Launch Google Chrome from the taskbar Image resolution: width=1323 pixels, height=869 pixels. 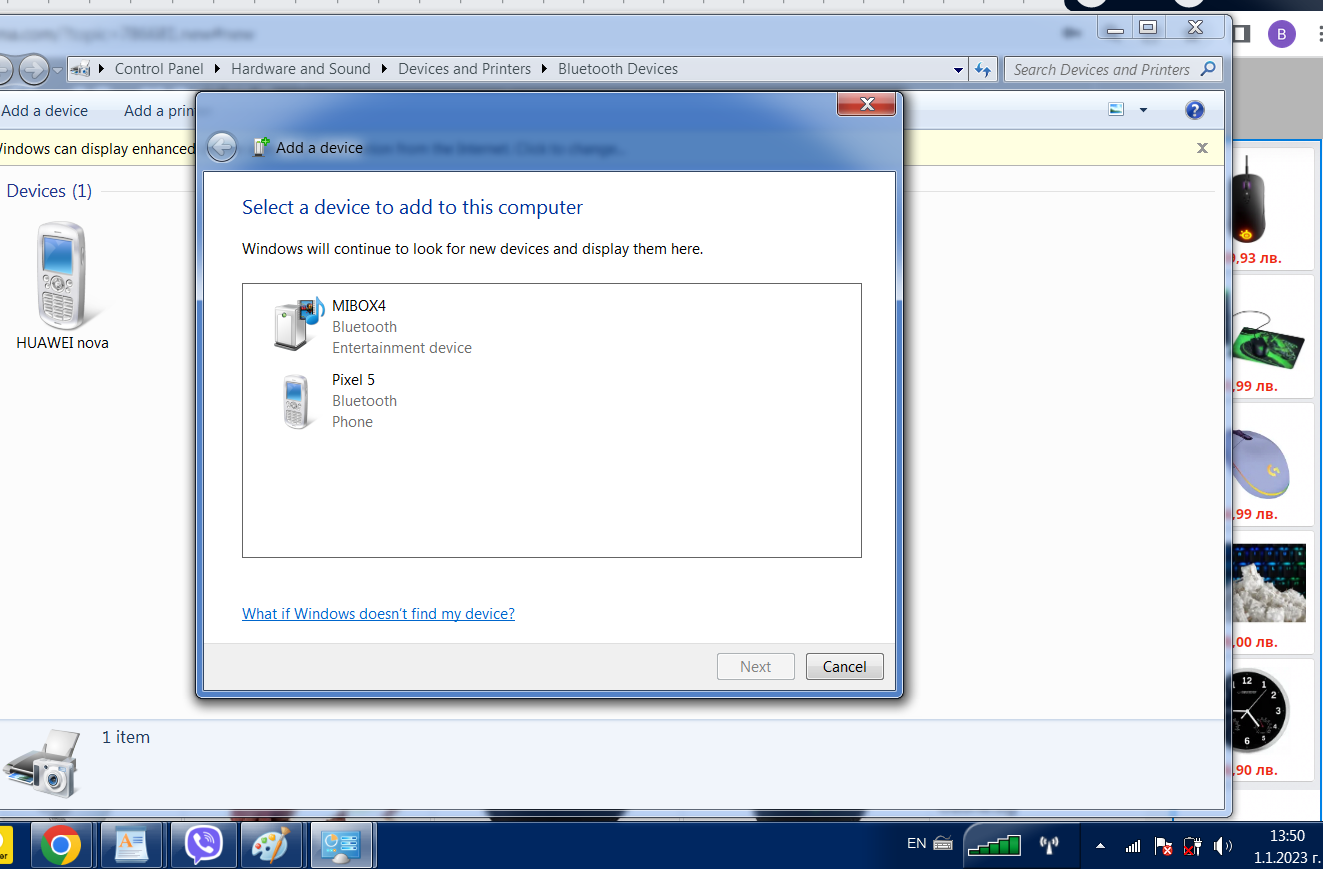pos(61,845)
